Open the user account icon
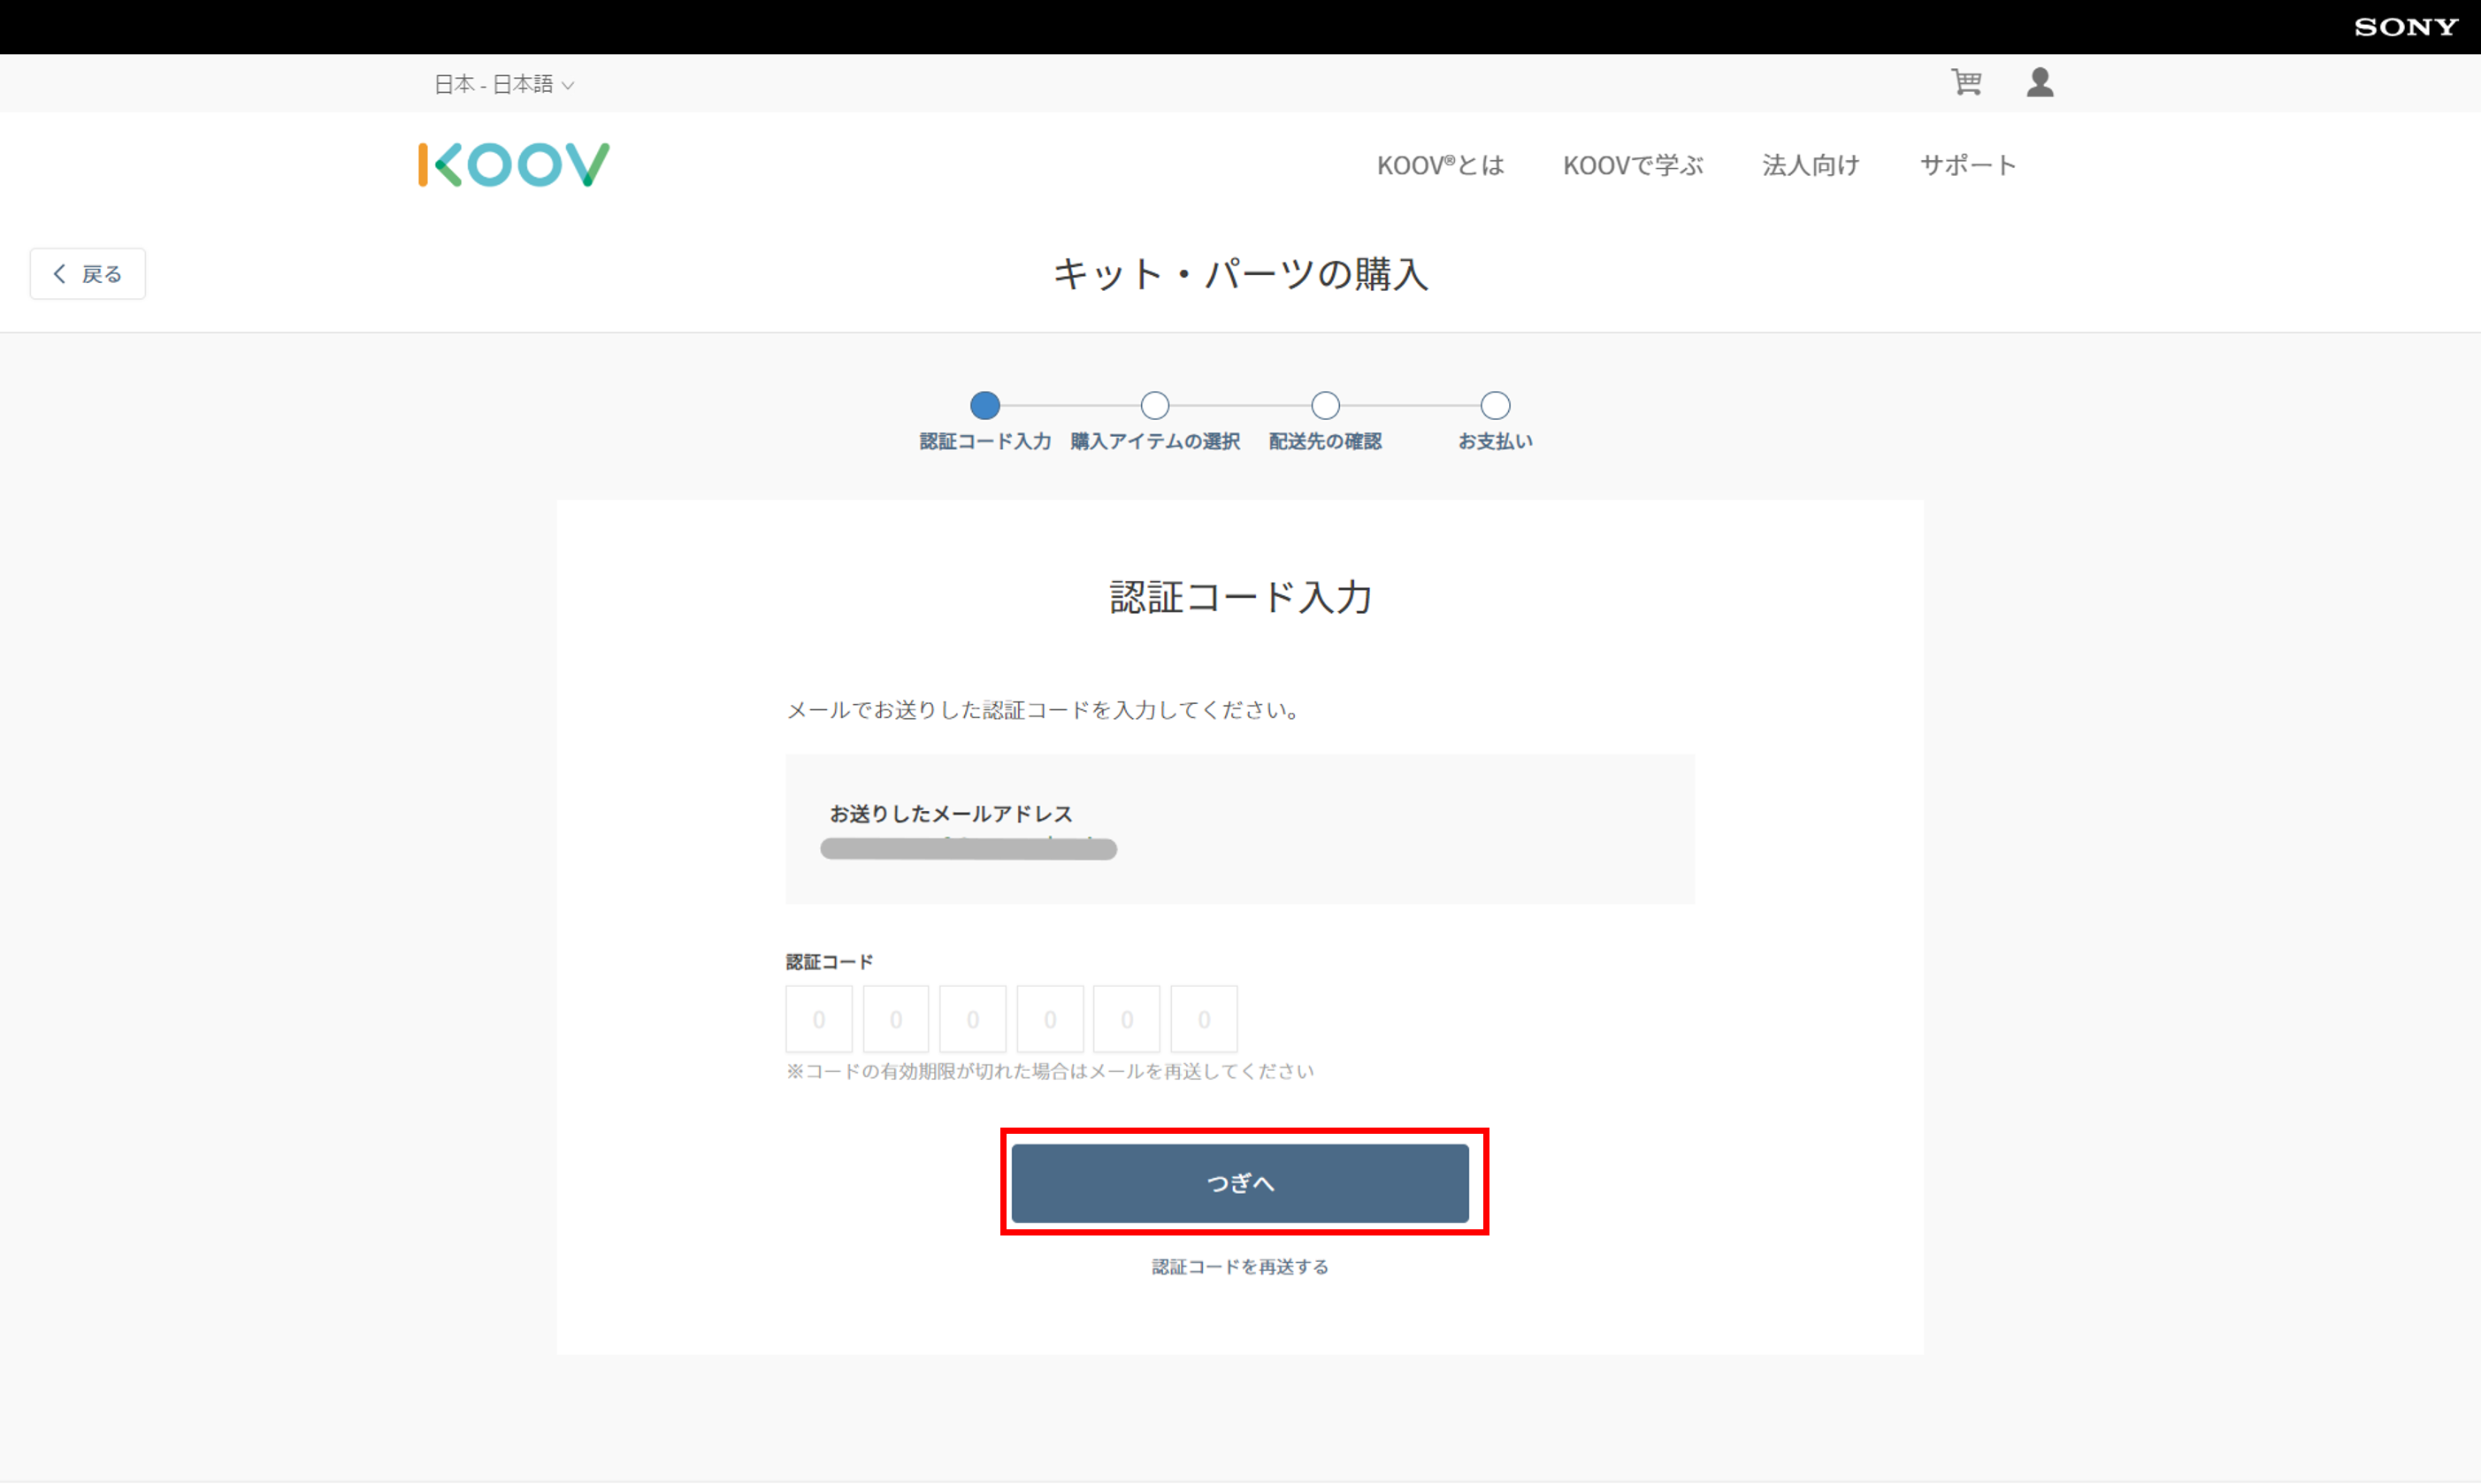Image resolution: width=2481 pixels, height=1484 pixels. coord(2040,82)
